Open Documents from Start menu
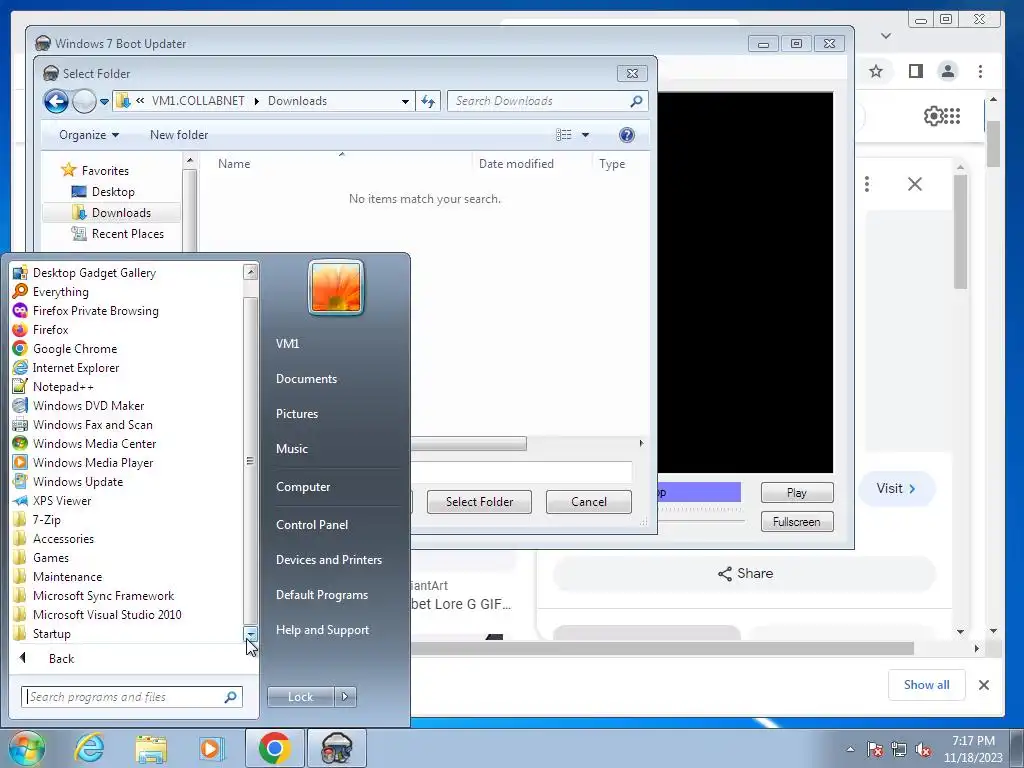The image size is (1024, 768). (306, 379)
